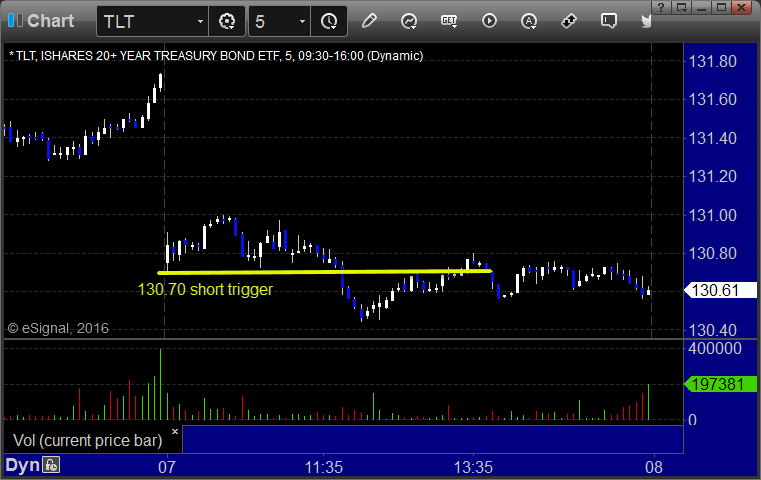Open the symbol settings gear menu
The width and height of the screenshot is (761, 480).
click(227, 21)
